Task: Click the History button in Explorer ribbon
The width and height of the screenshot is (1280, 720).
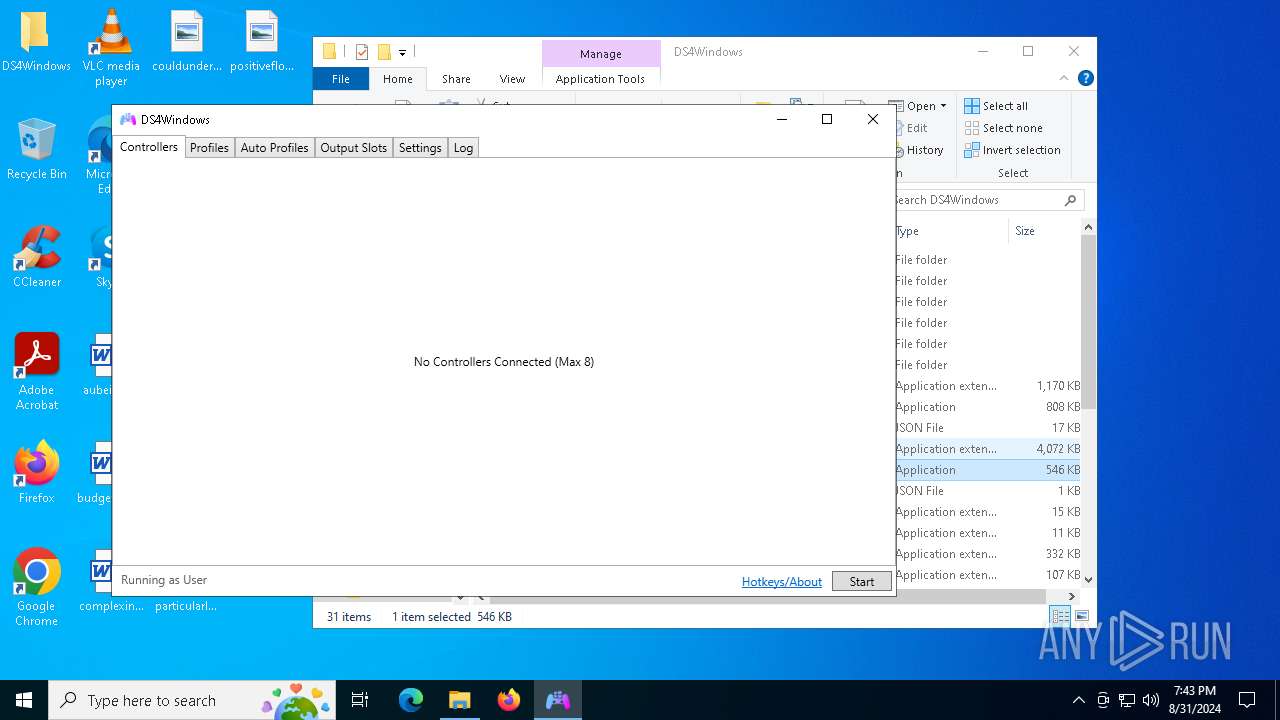Action: 917,150
